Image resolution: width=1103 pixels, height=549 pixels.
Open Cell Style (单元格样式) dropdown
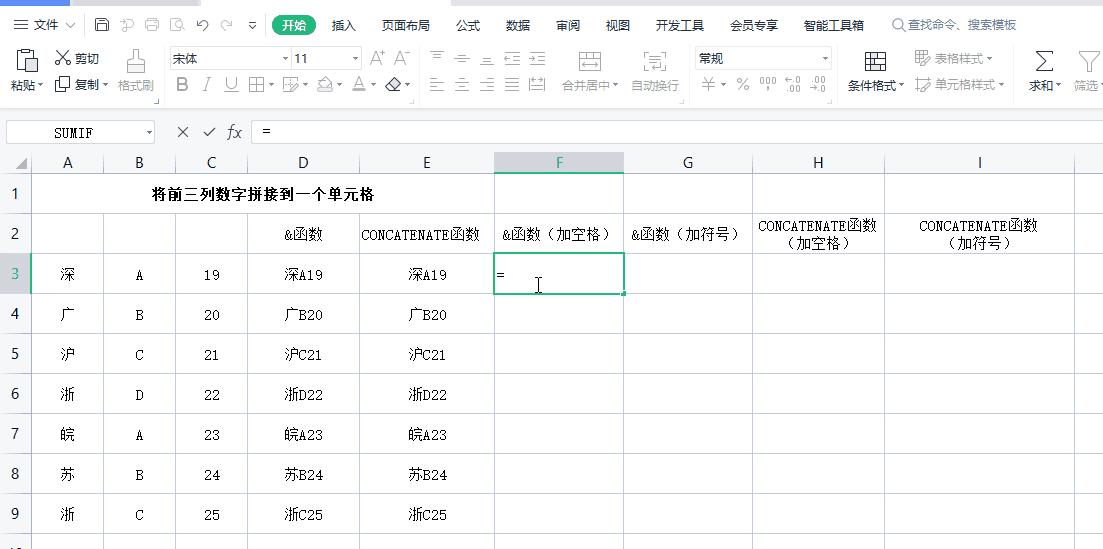pos(959,85)
